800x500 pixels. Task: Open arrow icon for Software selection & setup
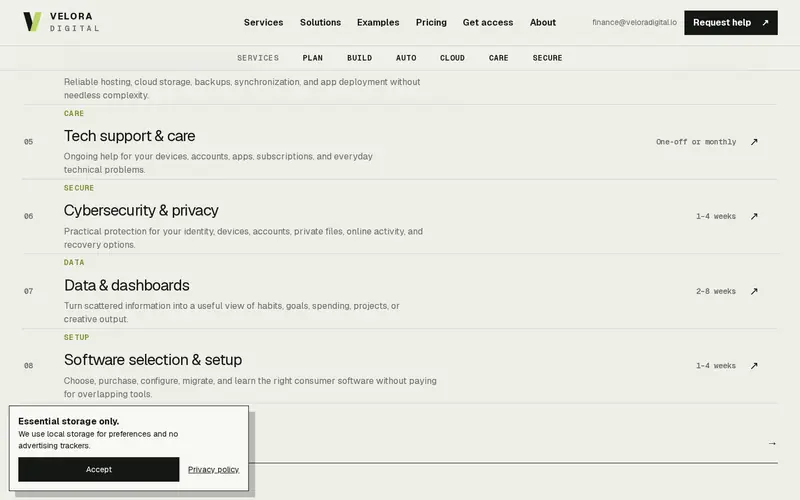click(x=754, y=366)
